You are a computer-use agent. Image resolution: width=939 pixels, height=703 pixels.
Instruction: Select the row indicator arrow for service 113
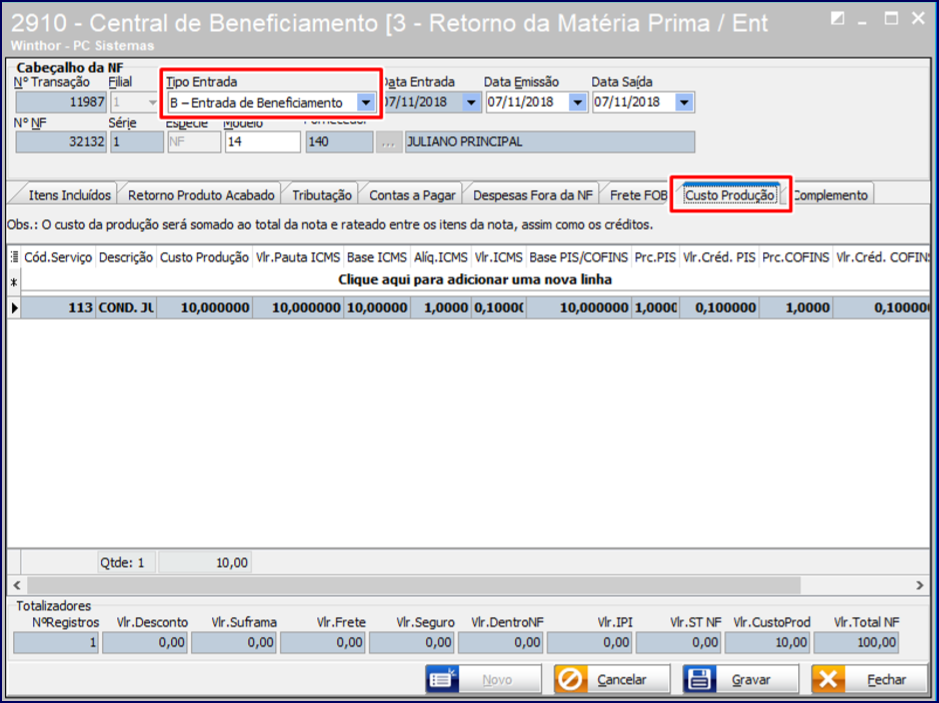14,308
